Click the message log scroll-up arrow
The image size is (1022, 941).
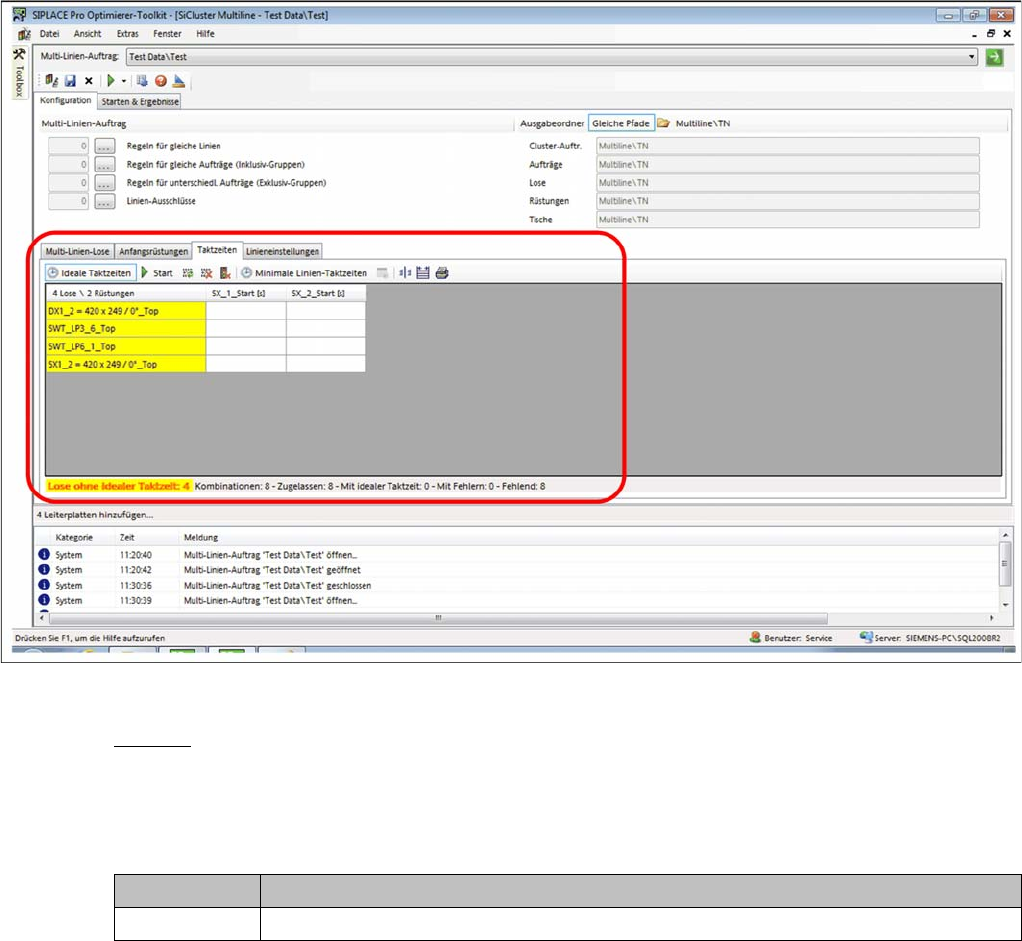(x=1005, y=535)
